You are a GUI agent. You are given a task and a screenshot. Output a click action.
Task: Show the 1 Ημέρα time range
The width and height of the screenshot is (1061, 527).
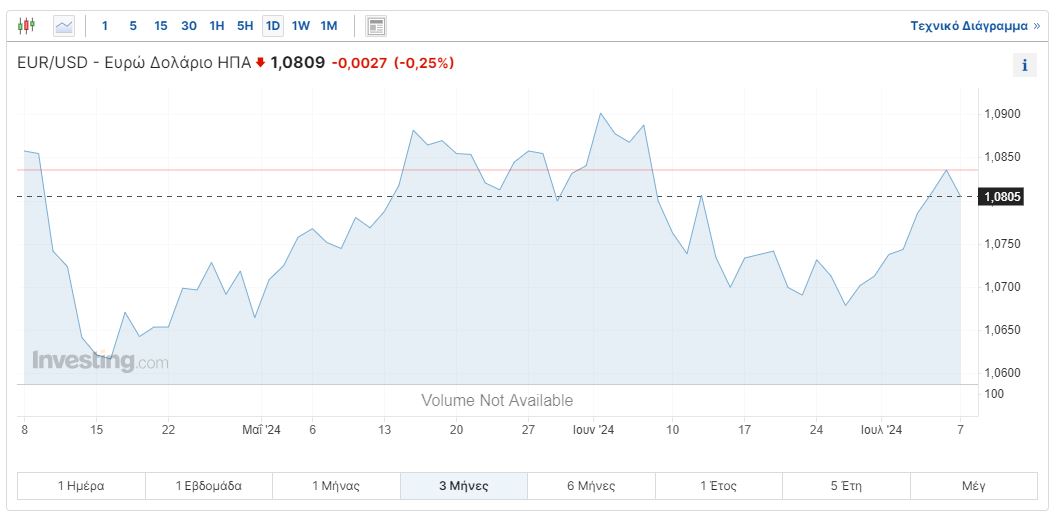tap(81, 486)
